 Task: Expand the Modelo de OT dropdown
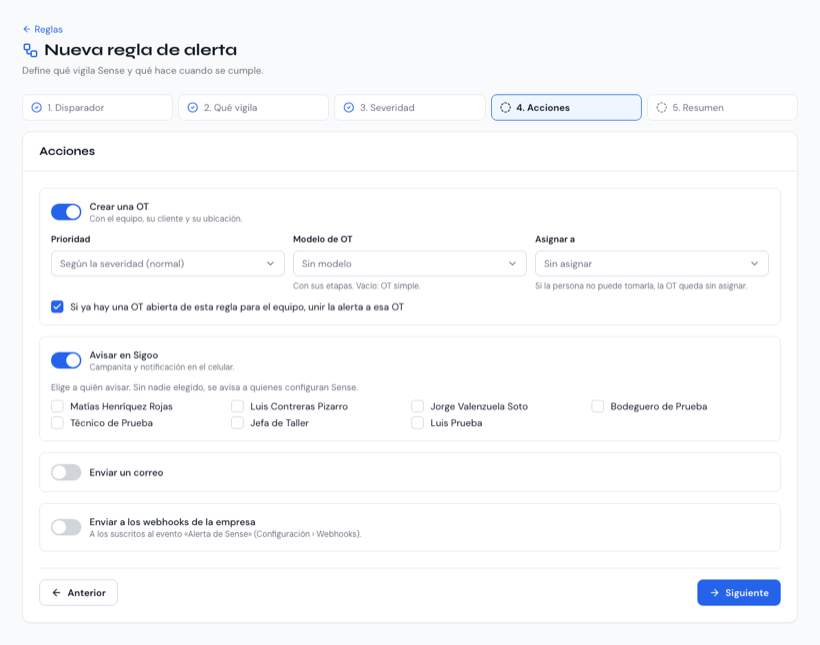pyautogui.click(x=409, y=264)
